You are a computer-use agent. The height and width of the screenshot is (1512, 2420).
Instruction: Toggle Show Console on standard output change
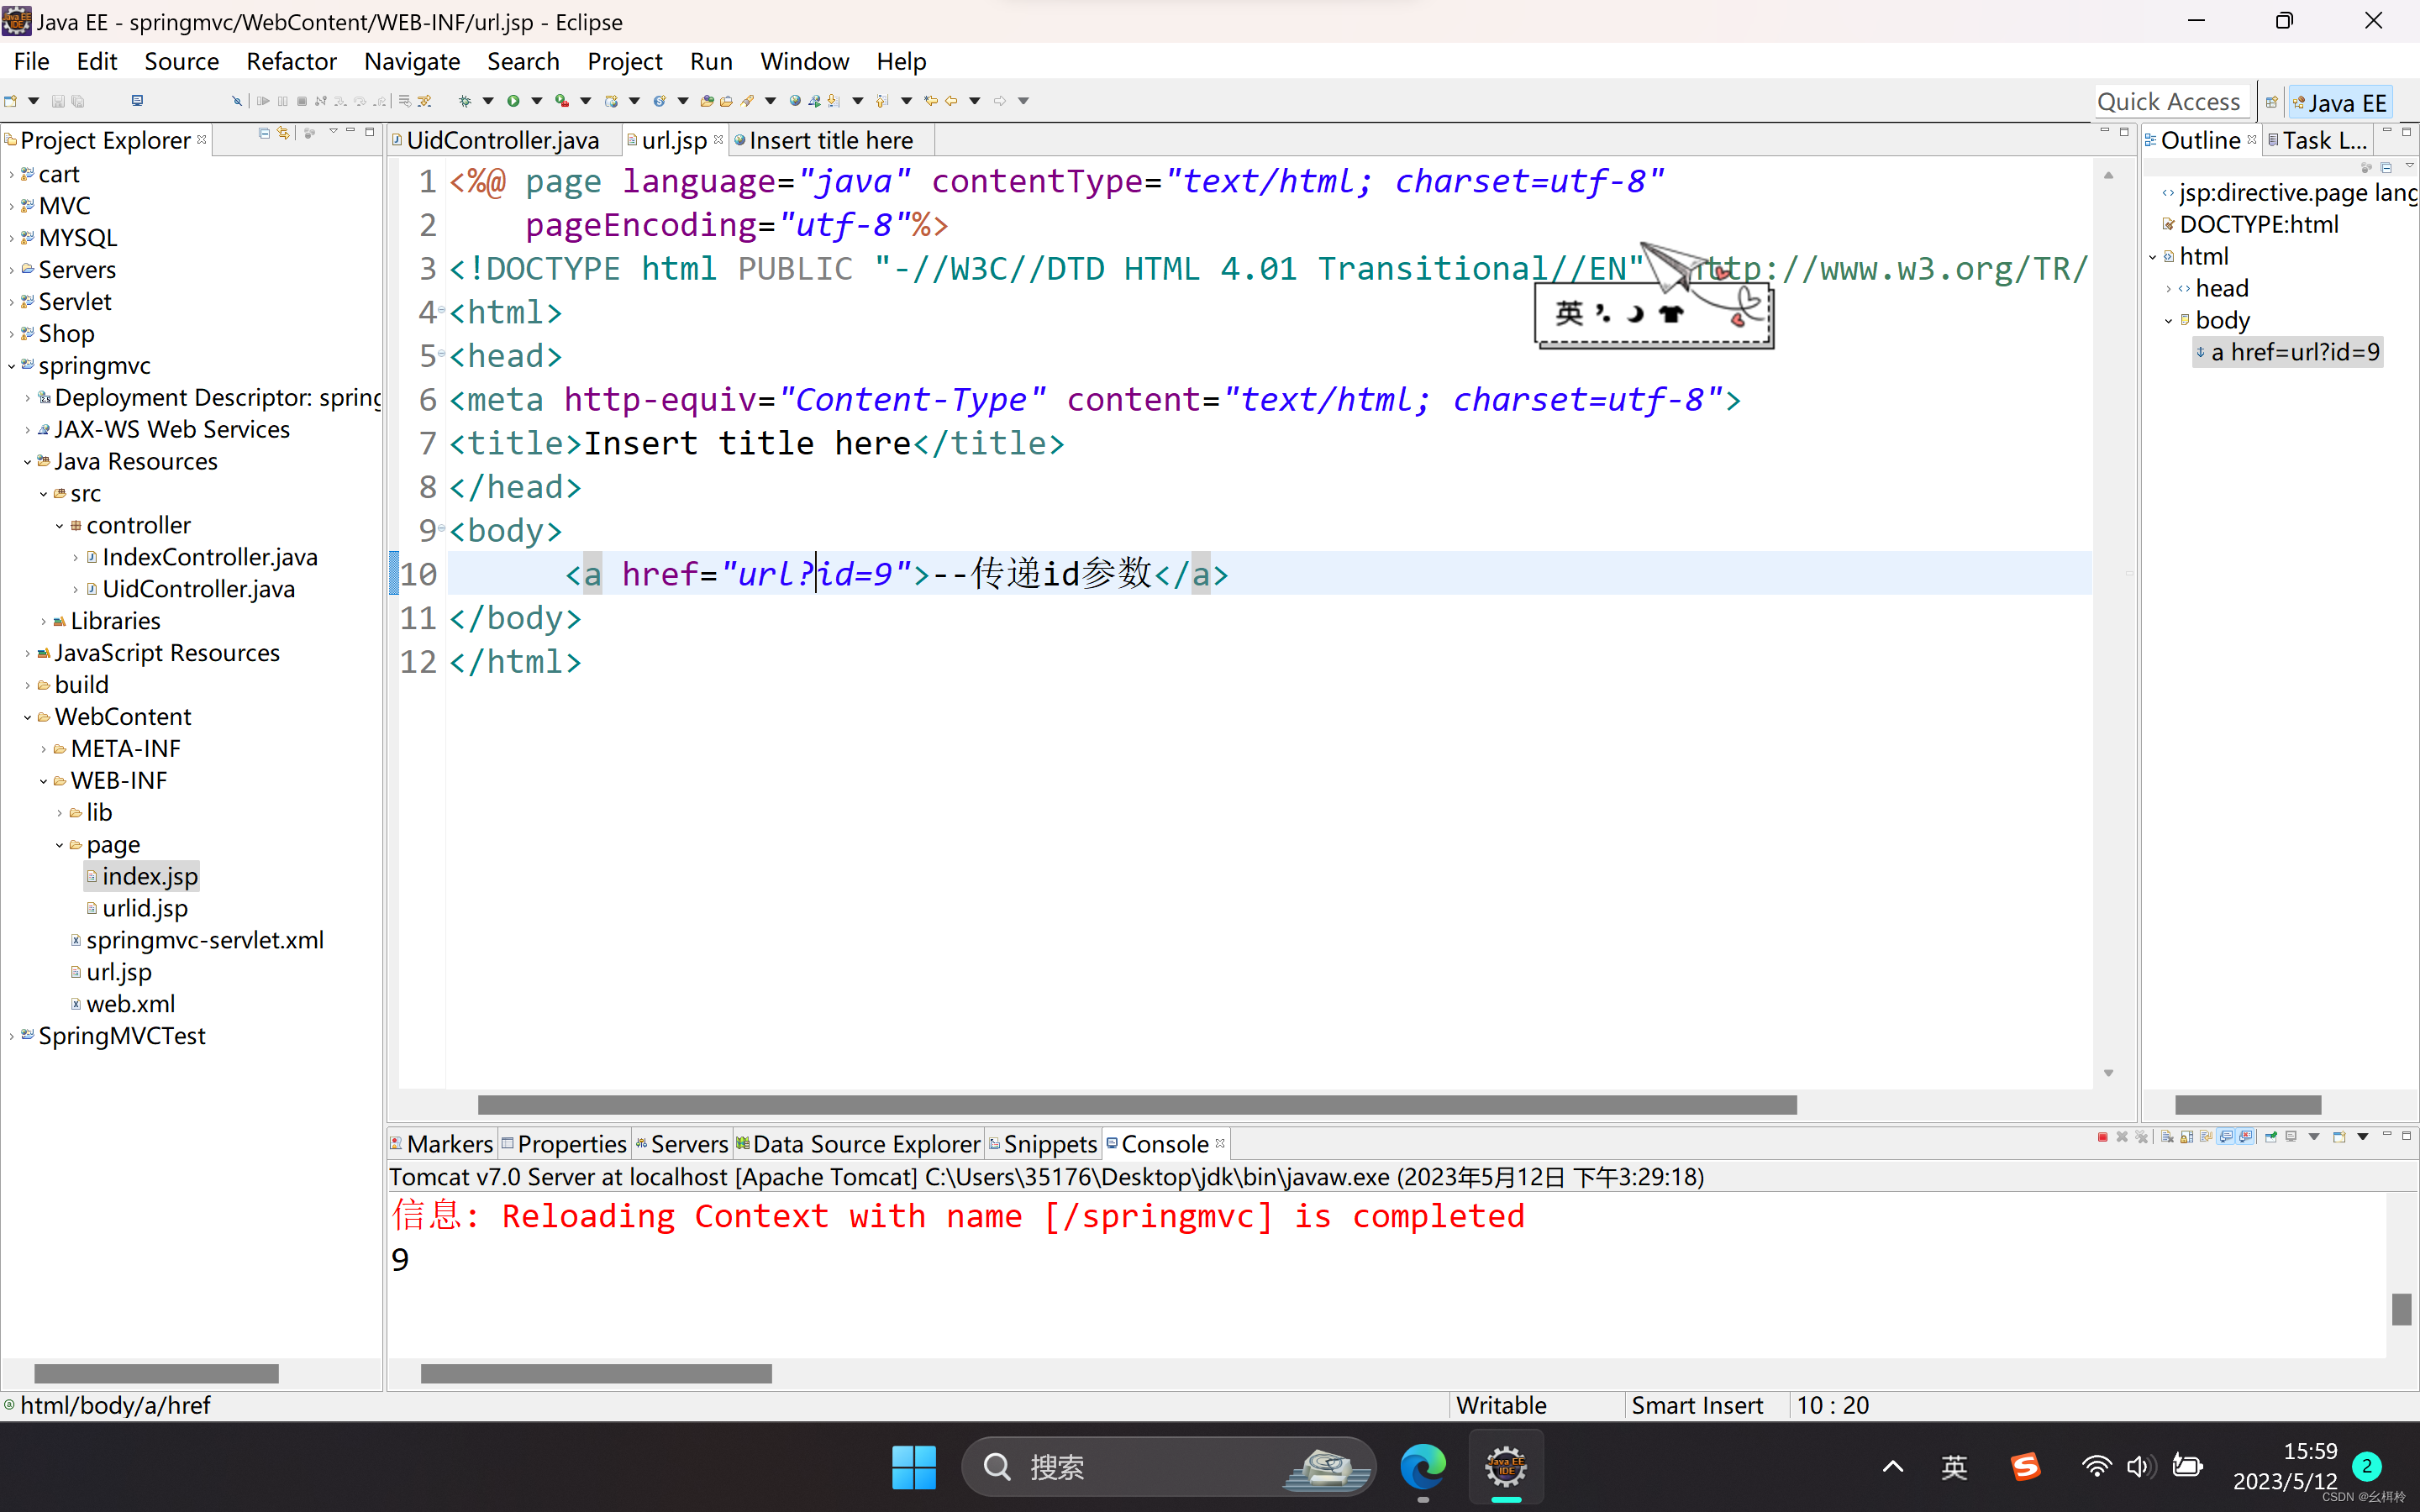tap(2226, 1137)
